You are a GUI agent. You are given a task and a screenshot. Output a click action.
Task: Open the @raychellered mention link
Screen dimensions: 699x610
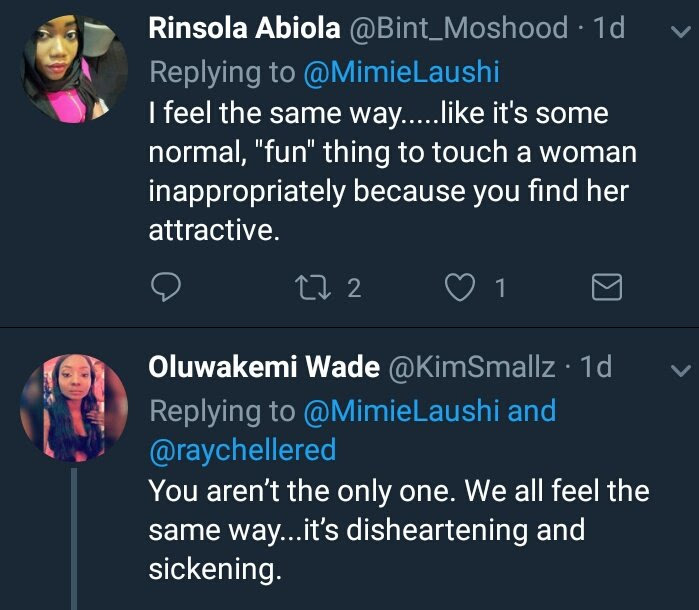242,450
